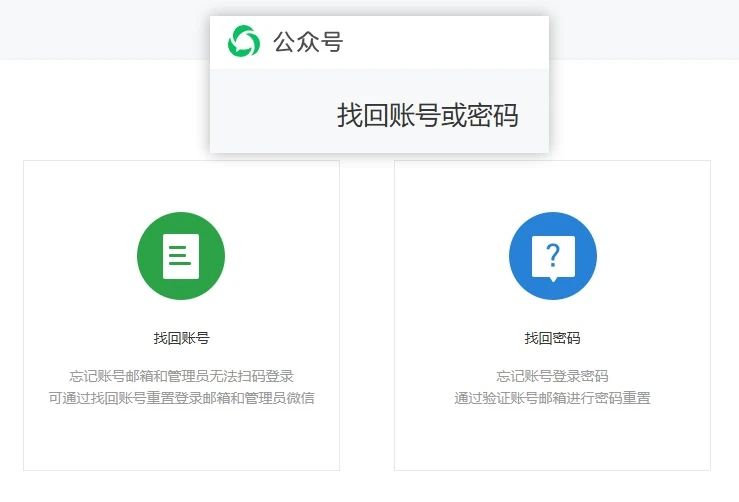The height and width of the screenshot is (502, 739).
Task: Click the green WeChat 公众号 logo icon
Action: (x=244, y=41)
